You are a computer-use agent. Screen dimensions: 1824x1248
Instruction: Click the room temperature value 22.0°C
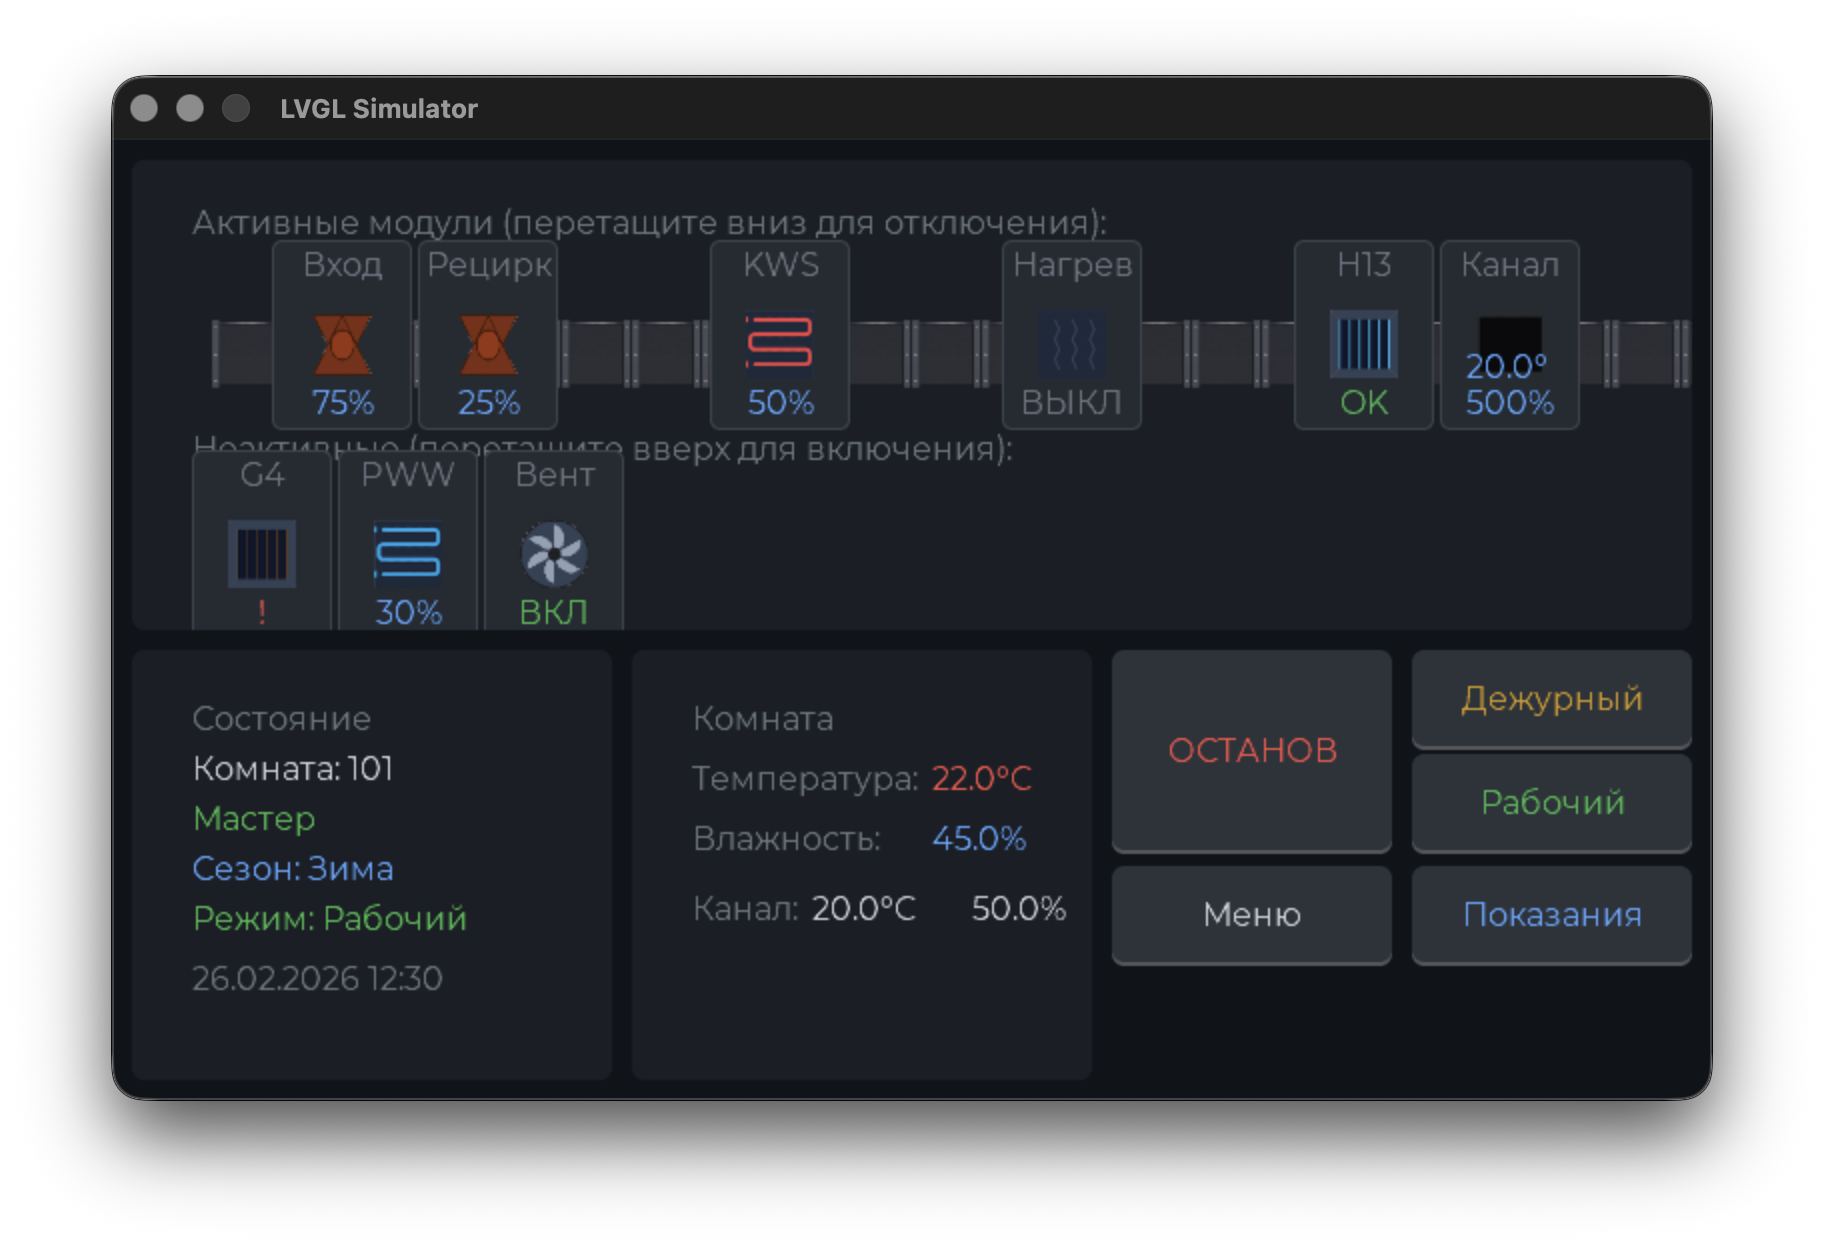[x=981, y=778]
